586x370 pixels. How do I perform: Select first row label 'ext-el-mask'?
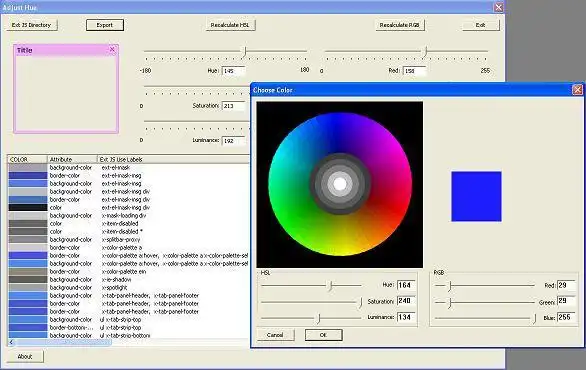pyautogui.click(x=116, y=168)
